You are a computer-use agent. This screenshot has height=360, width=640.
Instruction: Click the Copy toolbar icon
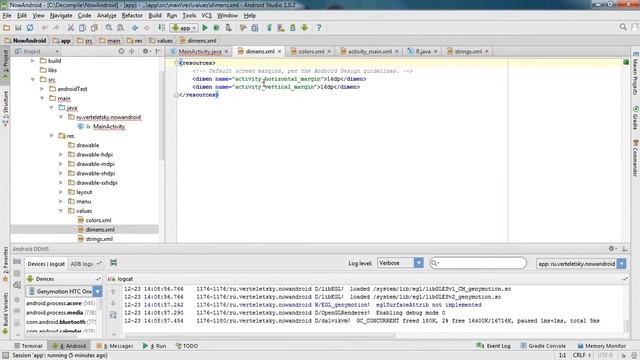(82, 28)
